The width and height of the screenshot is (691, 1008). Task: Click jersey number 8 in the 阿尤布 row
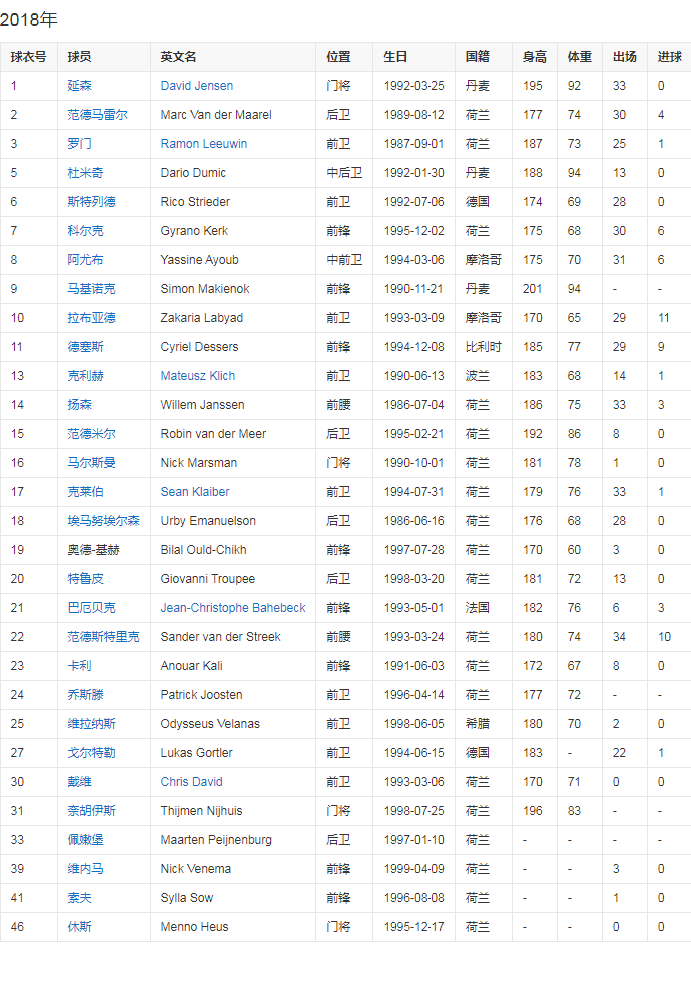point(14,260)
